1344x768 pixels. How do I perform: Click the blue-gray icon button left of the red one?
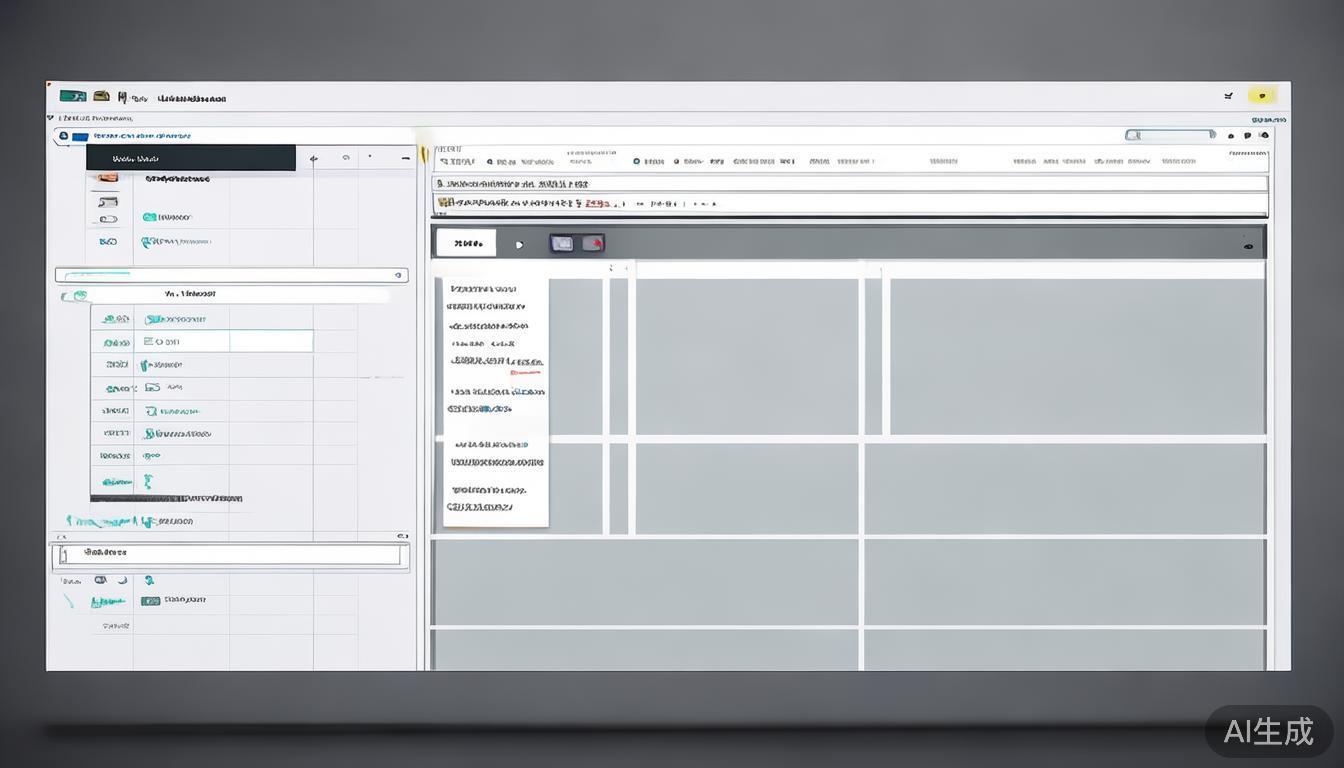tap(562, 243)
